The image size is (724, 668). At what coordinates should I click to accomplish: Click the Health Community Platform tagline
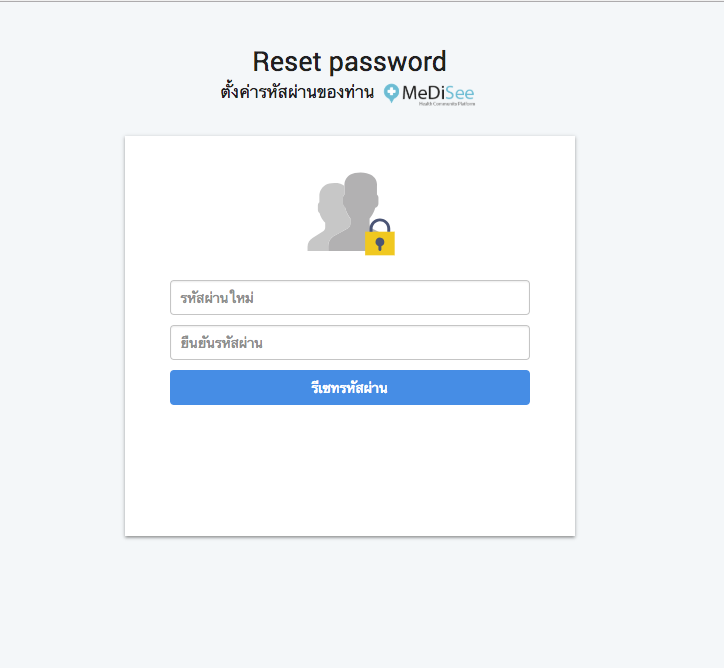[x=447, y=103]
